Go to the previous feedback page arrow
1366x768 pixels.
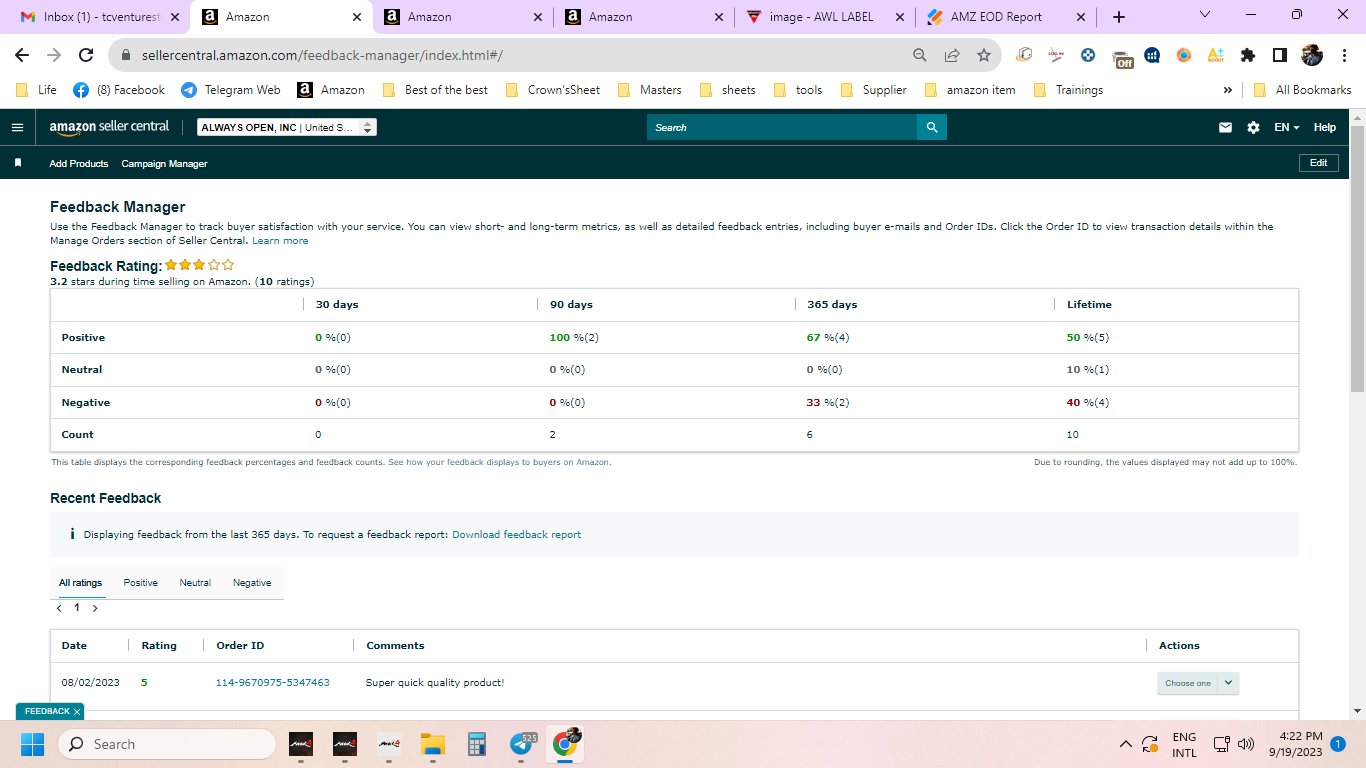pos(59,608)
